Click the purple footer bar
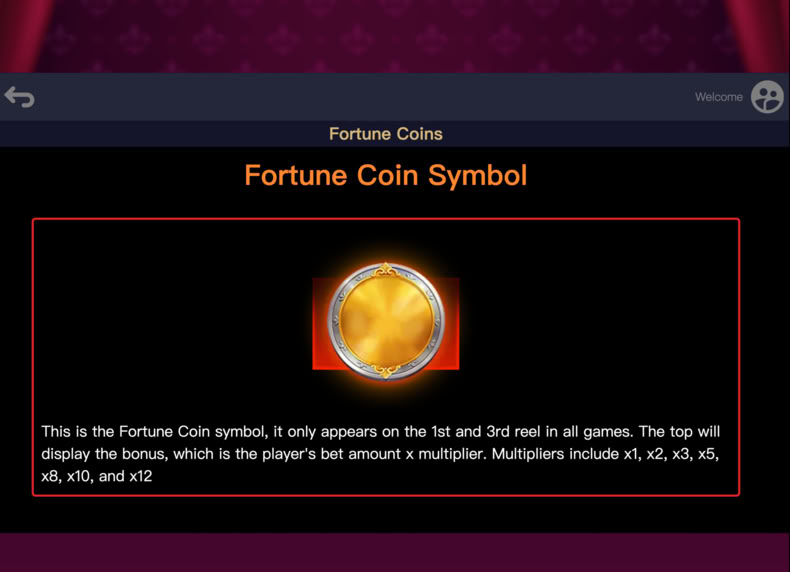This screenshot has height=572, width=790. click(x=395, y=552)
